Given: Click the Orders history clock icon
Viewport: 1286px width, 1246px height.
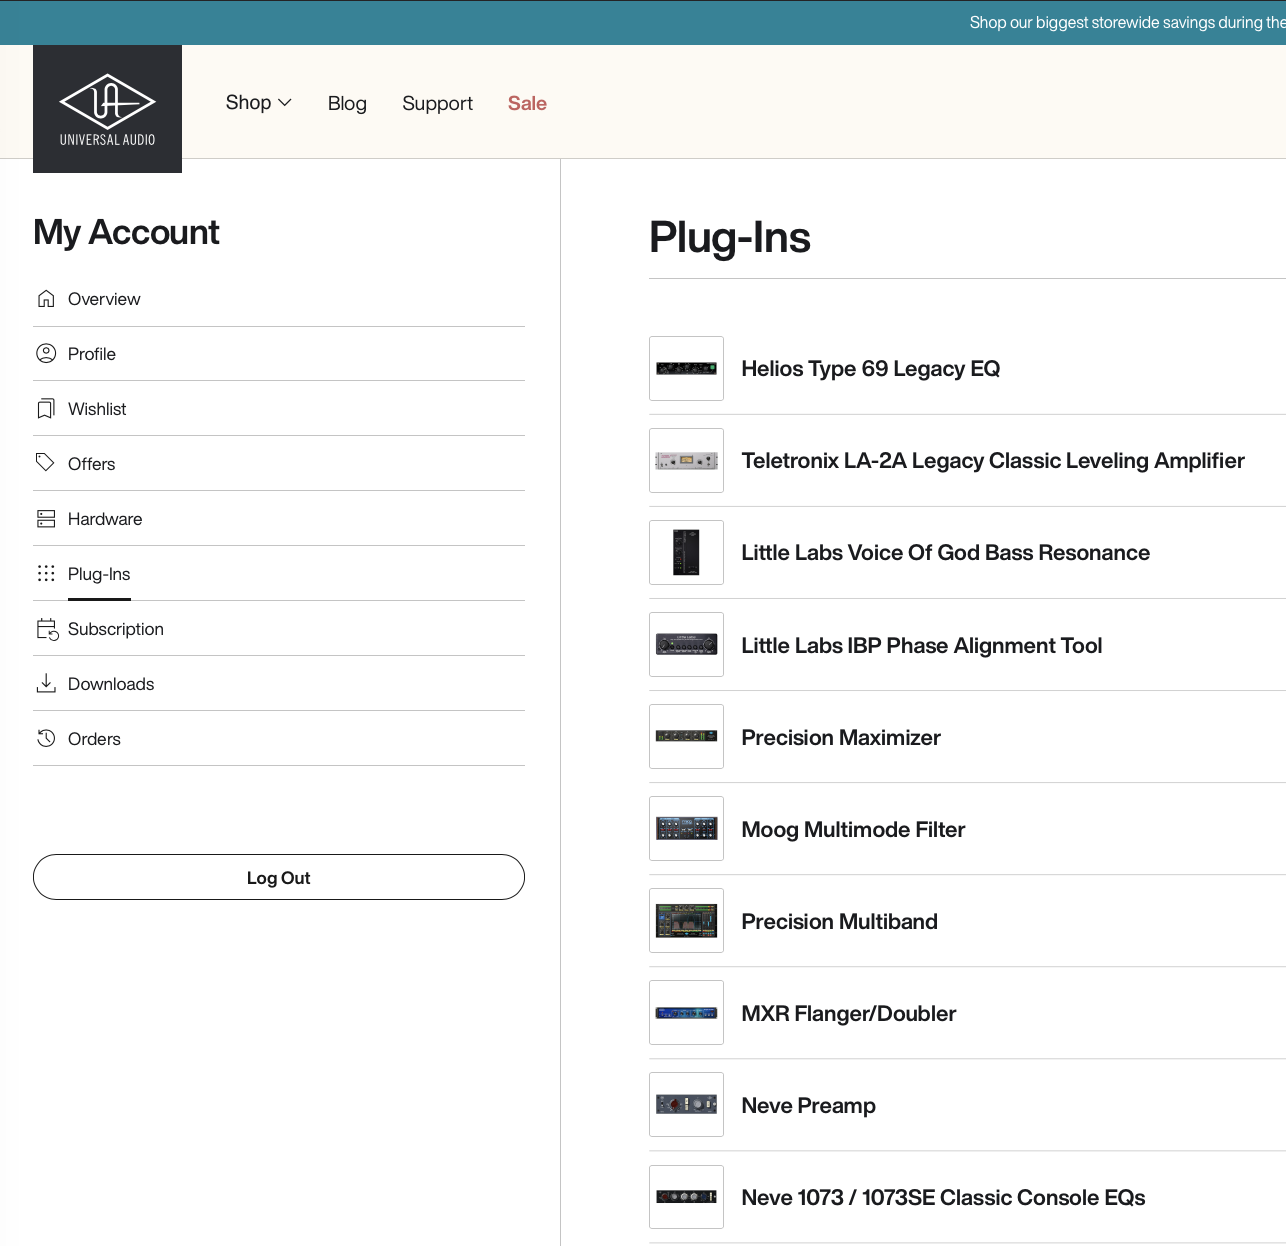Looking at the screenshot, I should (x=46, y=739).
